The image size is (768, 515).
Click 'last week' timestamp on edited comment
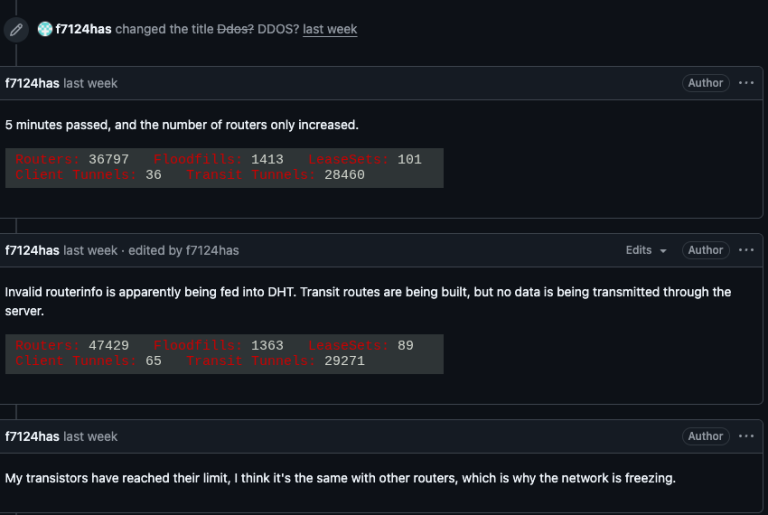tap(90, 250)
